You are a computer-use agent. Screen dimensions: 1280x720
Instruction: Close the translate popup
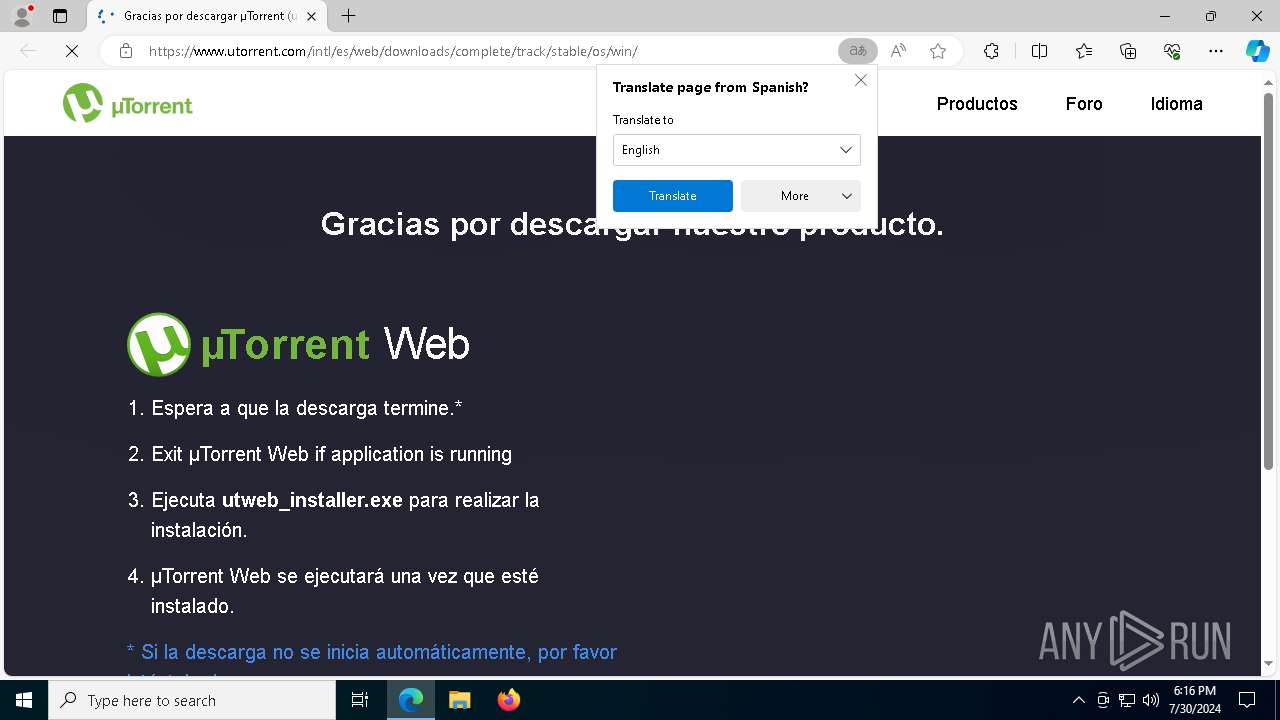861,80
